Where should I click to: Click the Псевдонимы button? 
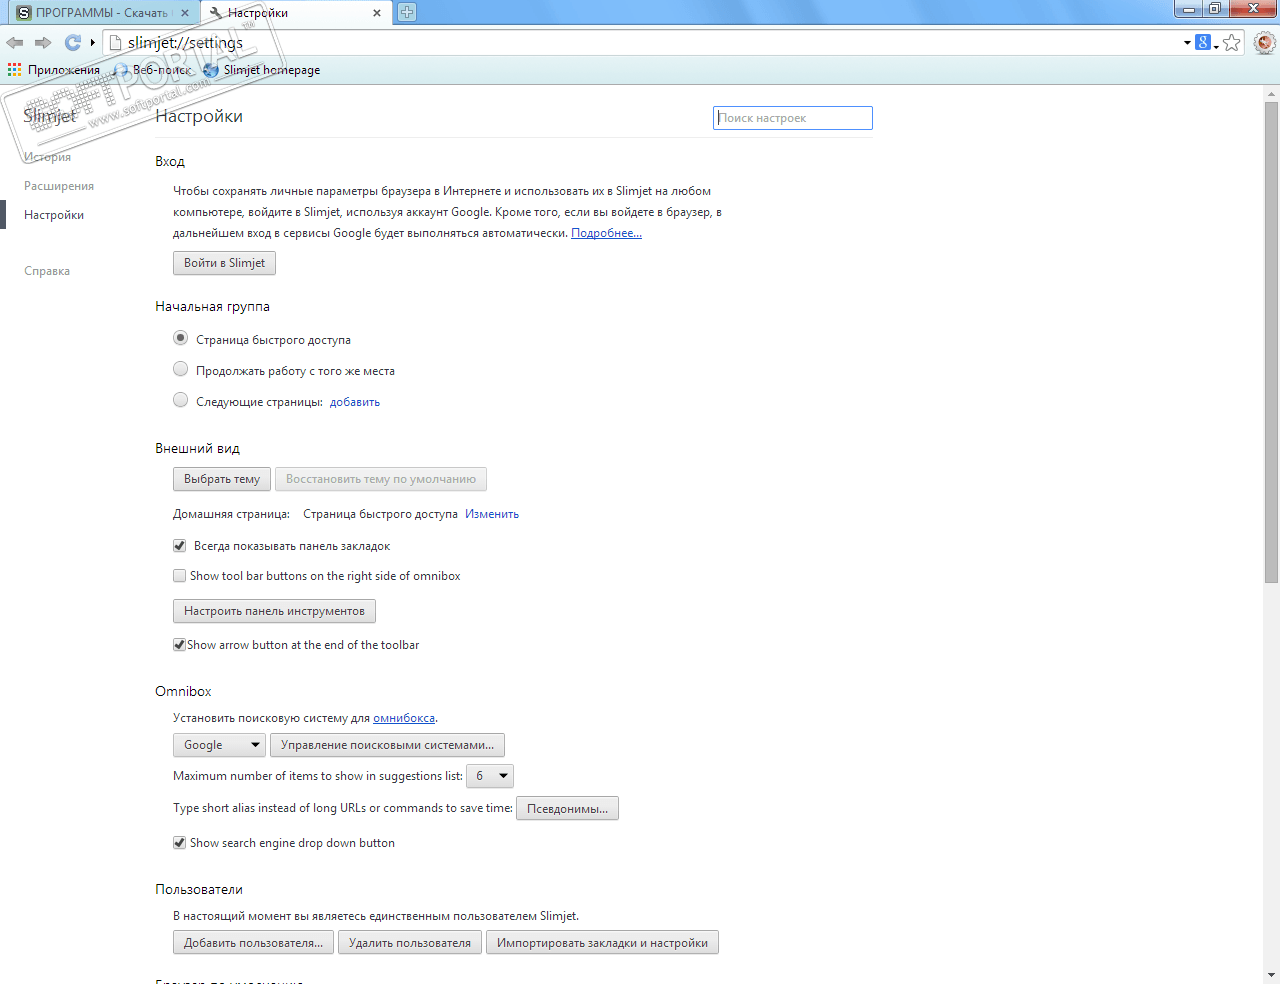click(567, 808)
